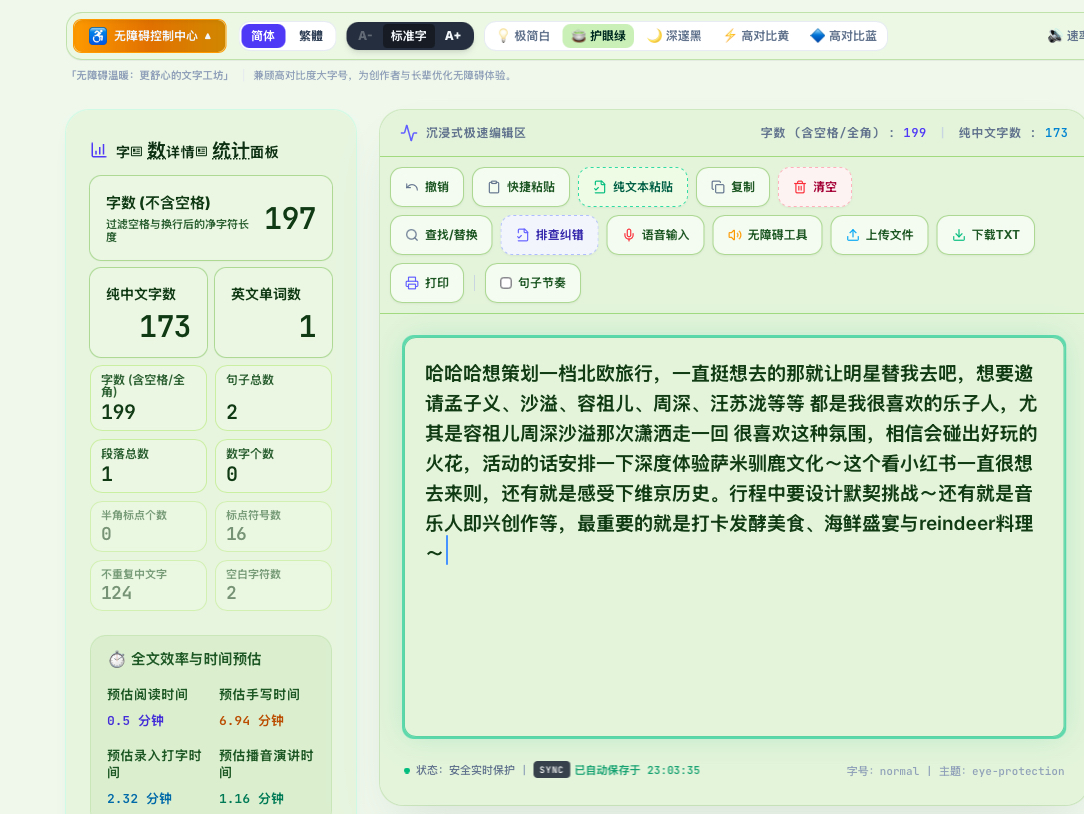Screen dimensions: 1084x814
Task: Click the stopwatch icon beside 全文效率与时间预估
Action: [117, 659]
